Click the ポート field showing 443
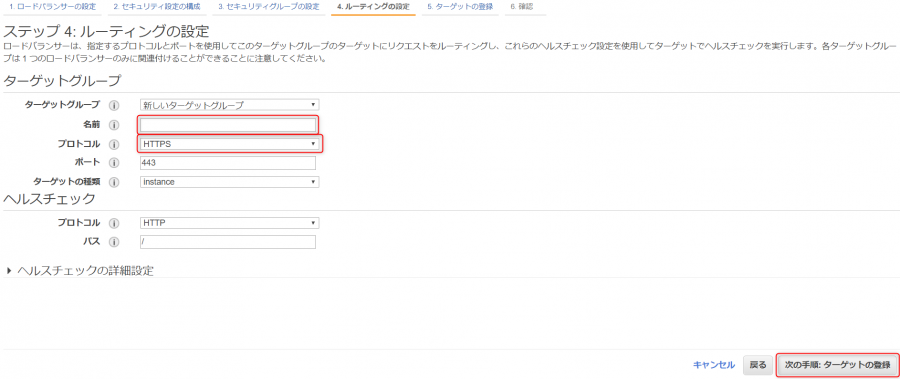900x379 pixels. tap(228, 163)
